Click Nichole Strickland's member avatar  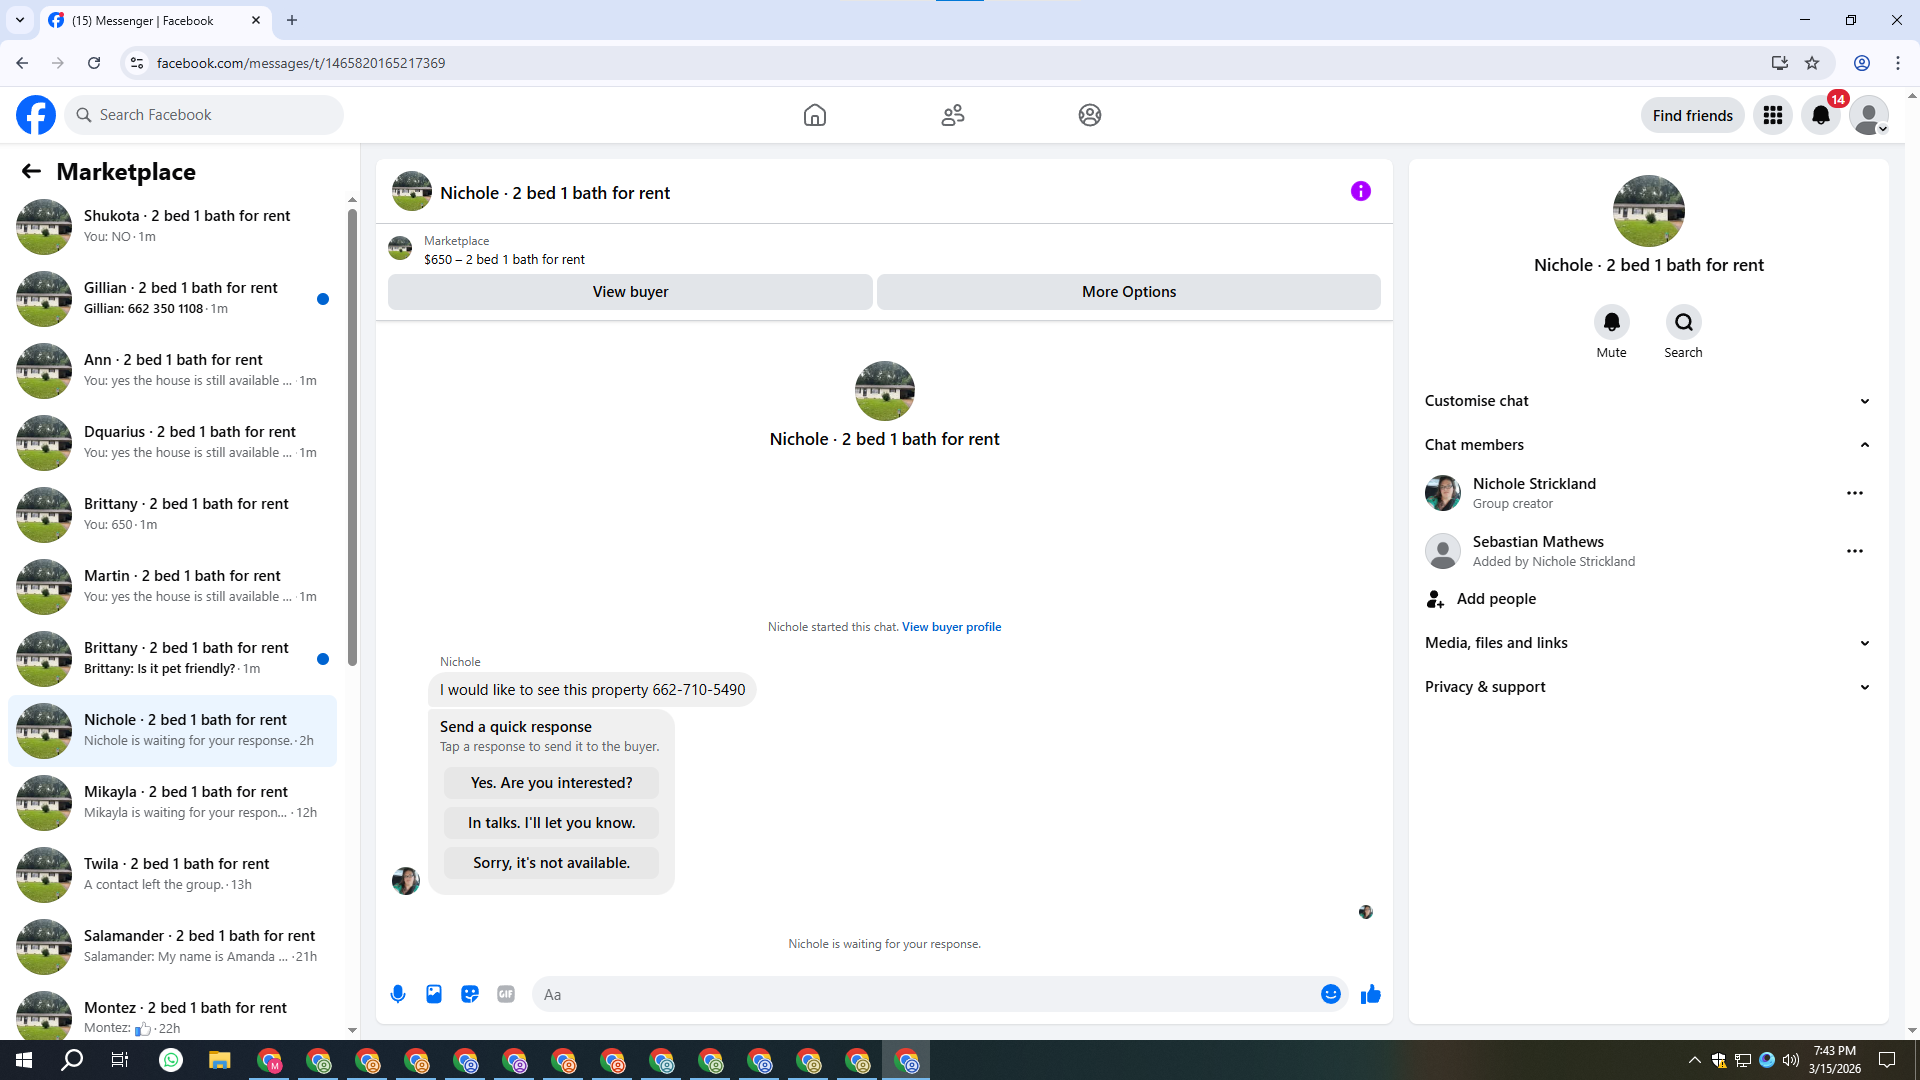[1443, 493]
